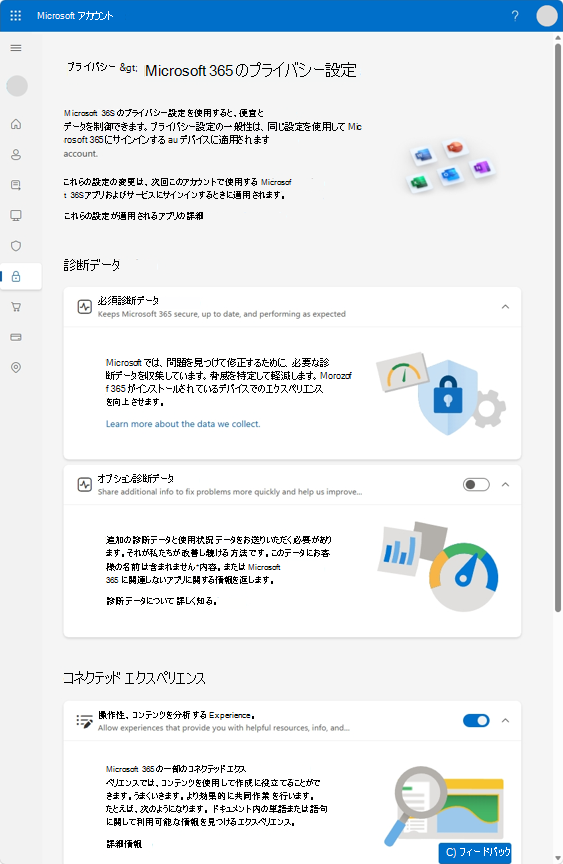This screenshot has height=864, width=563.
Task: Click the コネクテッド エクスペリエンス heading
Action: pyautogui.click(x=134, y=678)
